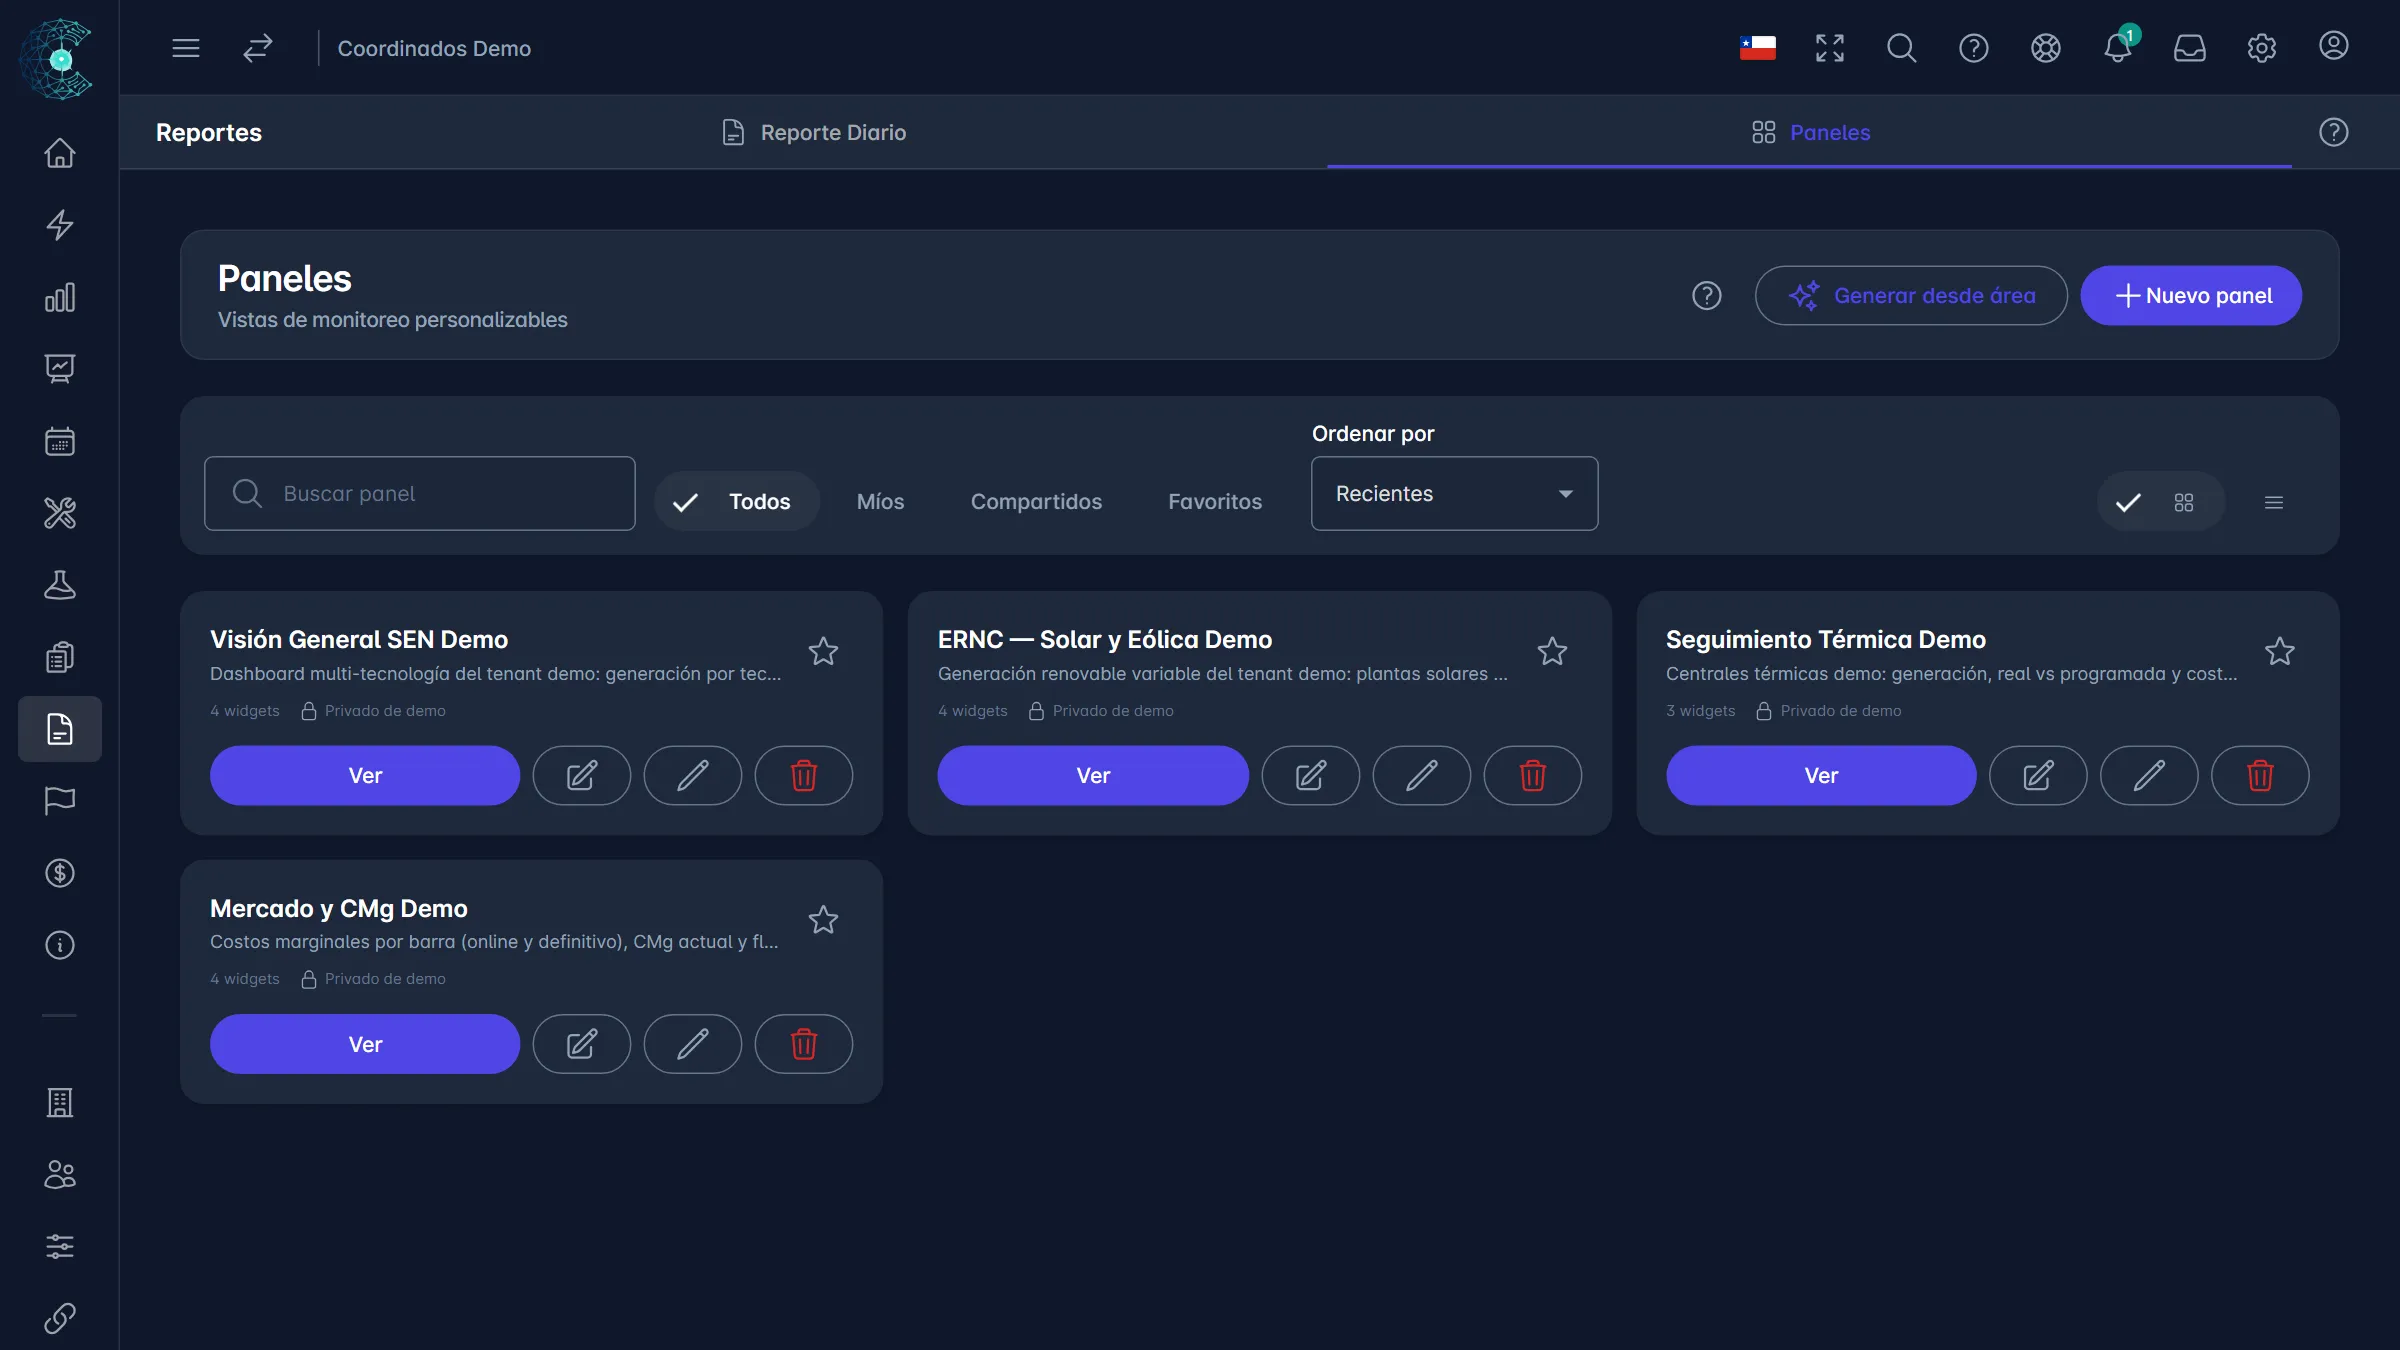Image resolution: width=2400 pixels, height=1350 pixels.
Task: Open the bar chart sidebar icon
Action: 60,297
